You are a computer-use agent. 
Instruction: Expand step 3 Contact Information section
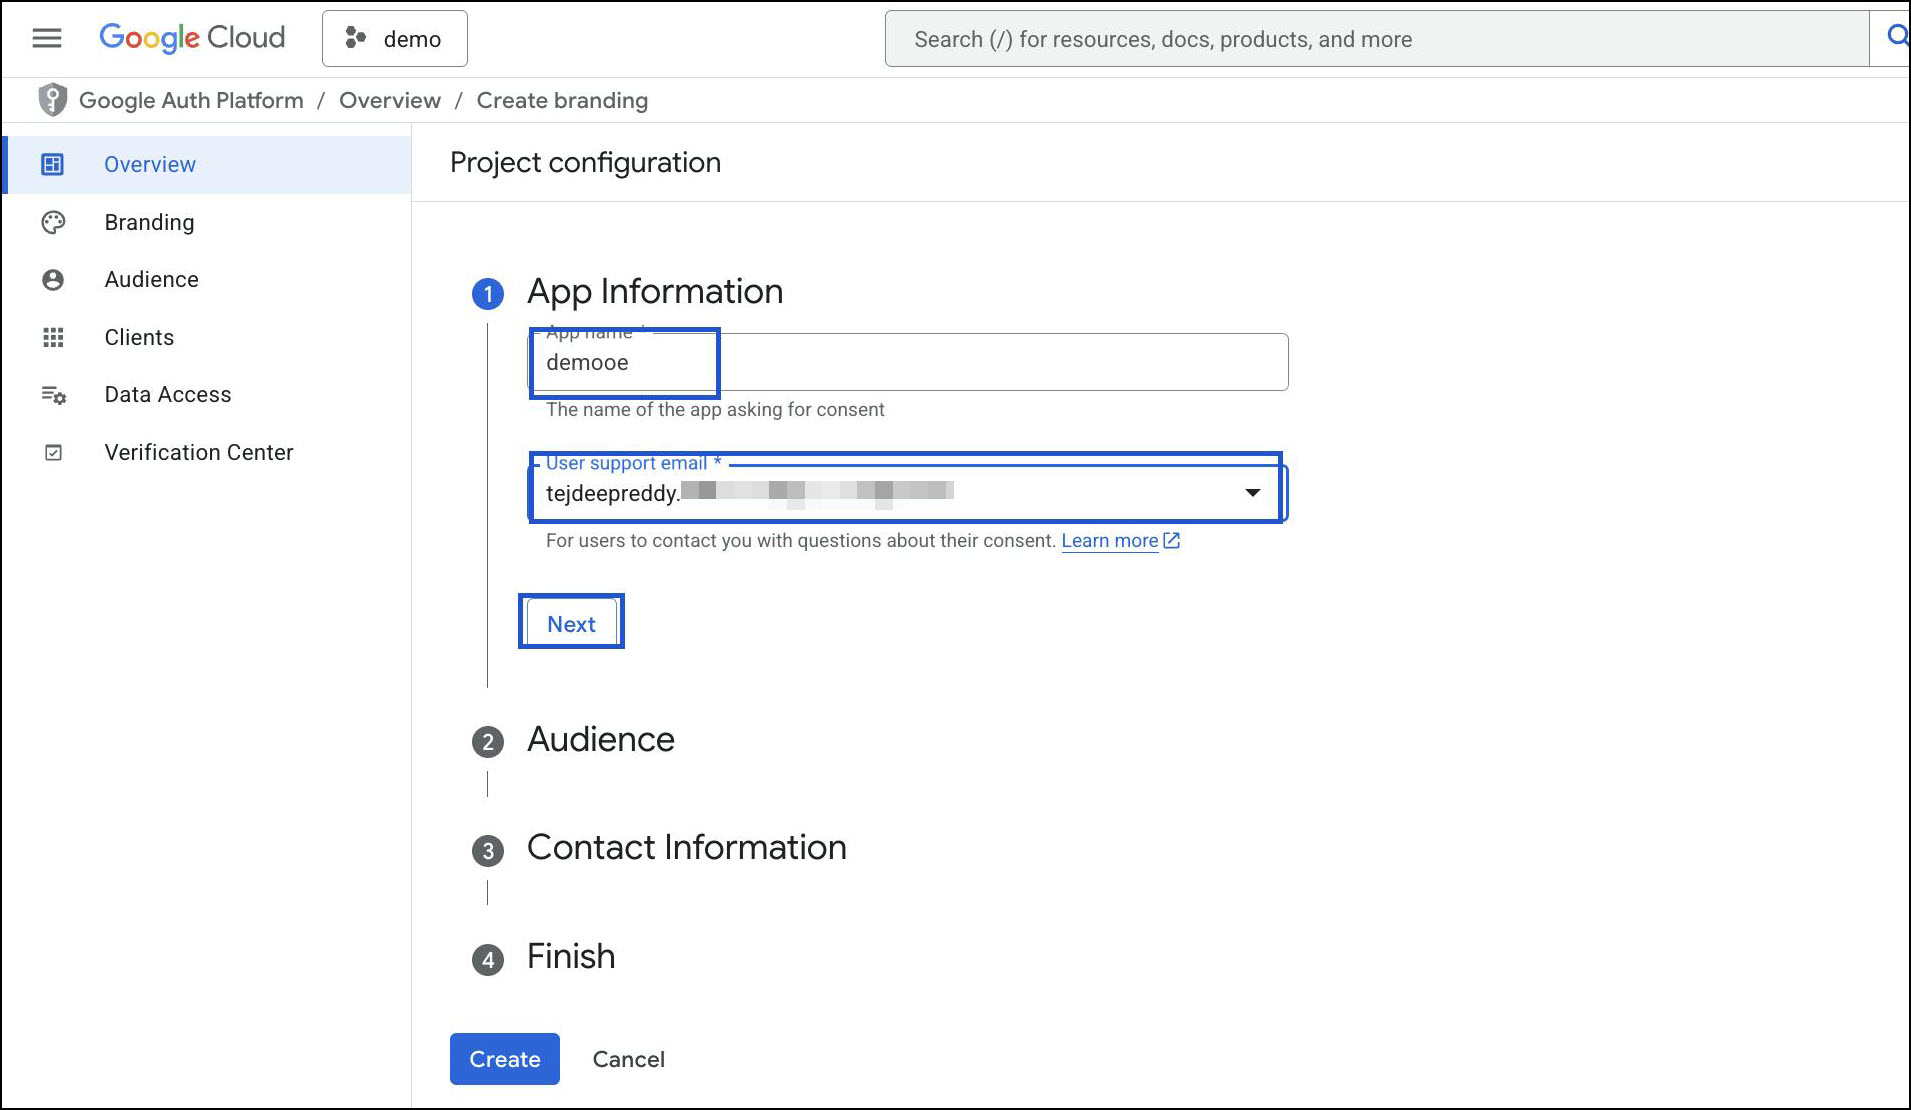tap(686, 848)
